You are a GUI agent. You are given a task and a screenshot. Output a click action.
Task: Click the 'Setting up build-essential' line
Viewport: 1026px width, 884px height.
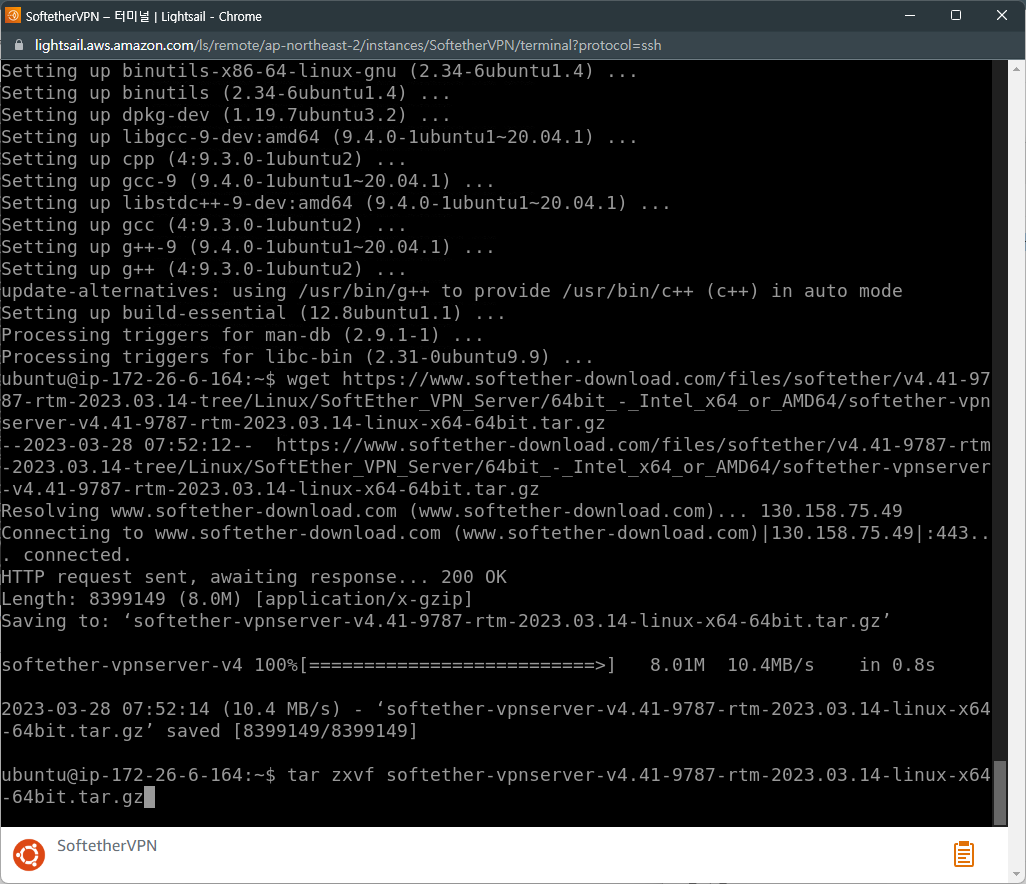pos(253,313)
